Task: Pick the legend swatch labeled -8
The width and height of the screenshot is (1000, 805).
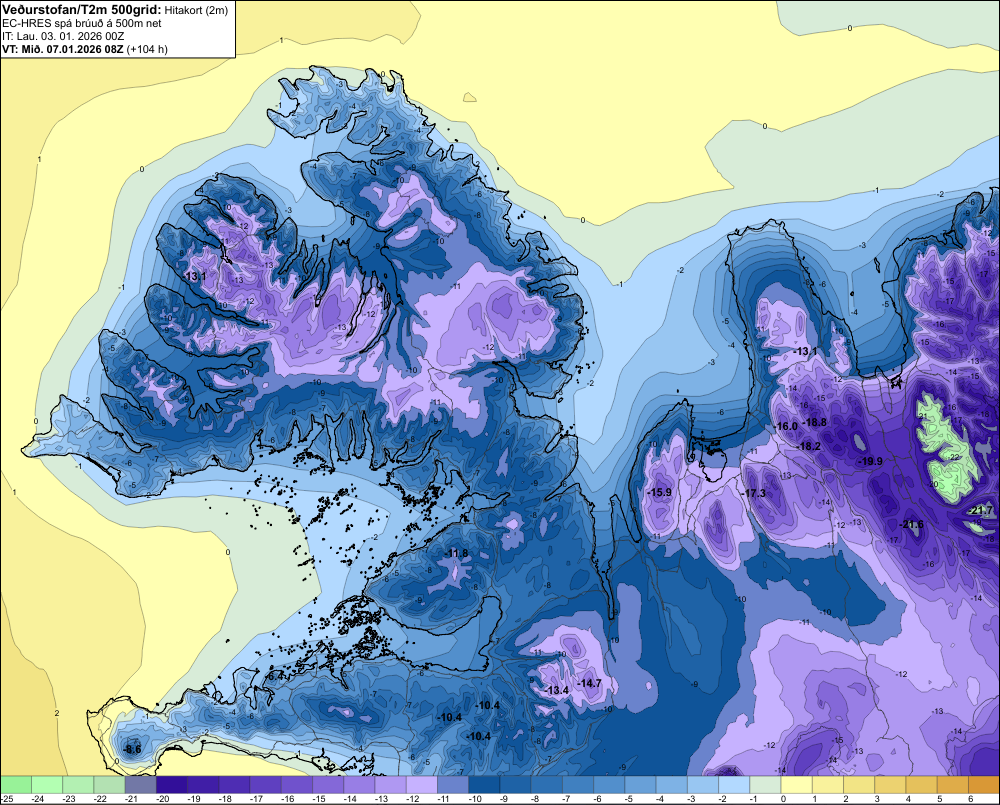Action: pyautogui.click(x=547, y=784)
